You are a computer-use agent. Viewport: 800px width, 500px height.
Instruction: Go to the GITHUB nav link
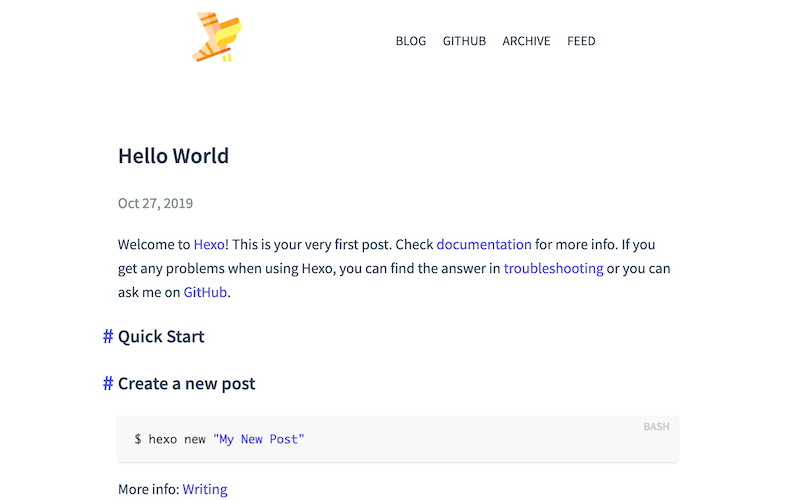click(464, 41)
